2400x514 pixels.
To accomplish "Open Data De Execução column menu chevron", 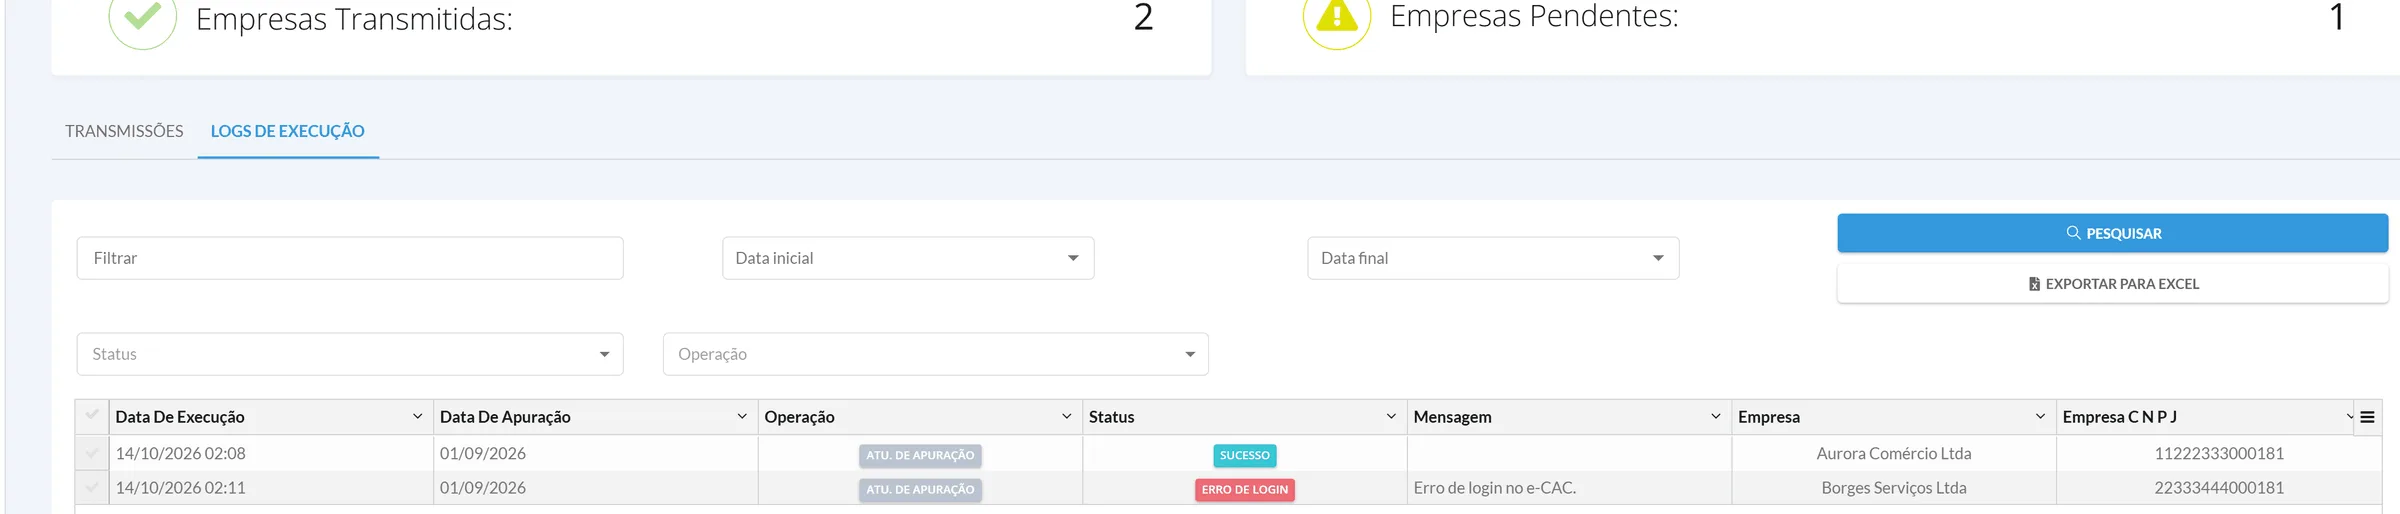I will pos(417,416).
